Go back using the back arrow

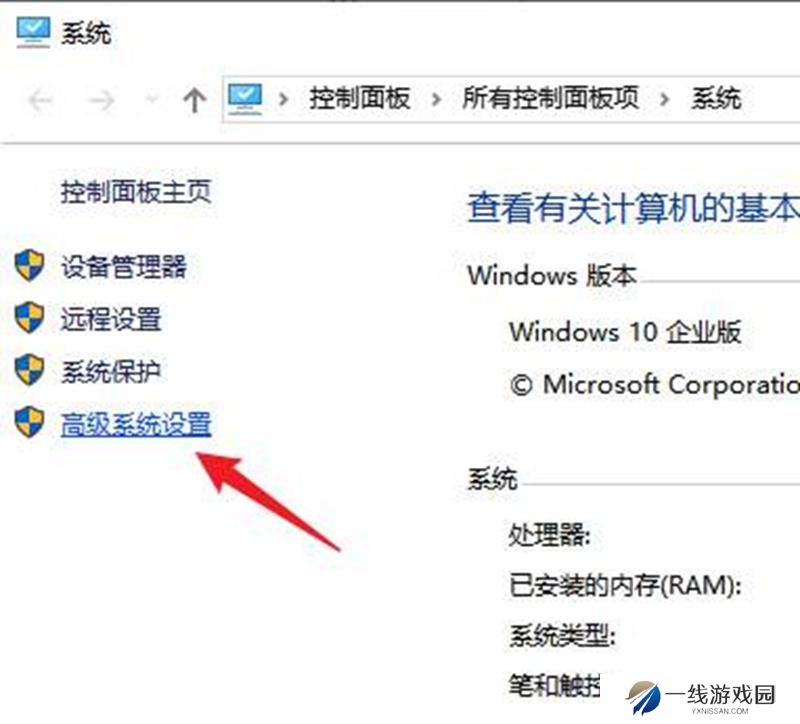[x=40, y=100]
